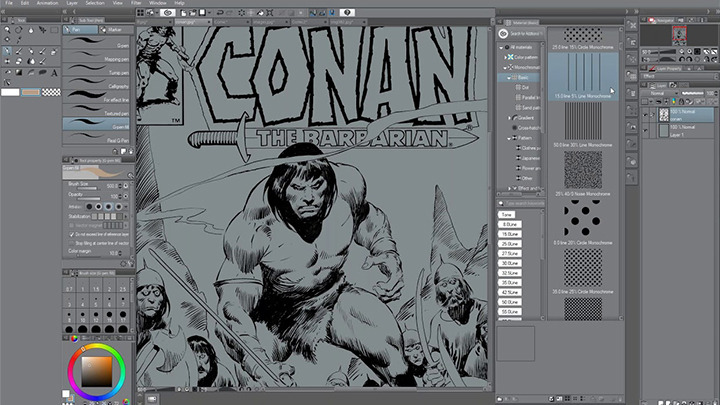Enable 'Stop filling at center line of vector'
Image resolution: width=720 pixels, height=405 pixels.
click(x=69, y=241)
